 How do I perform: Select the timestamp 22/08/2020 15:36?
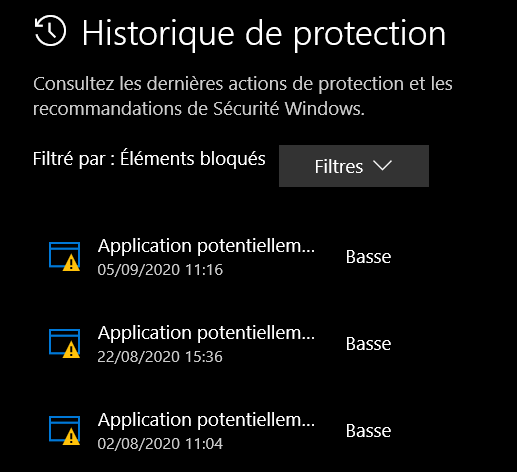click(160, 357)
